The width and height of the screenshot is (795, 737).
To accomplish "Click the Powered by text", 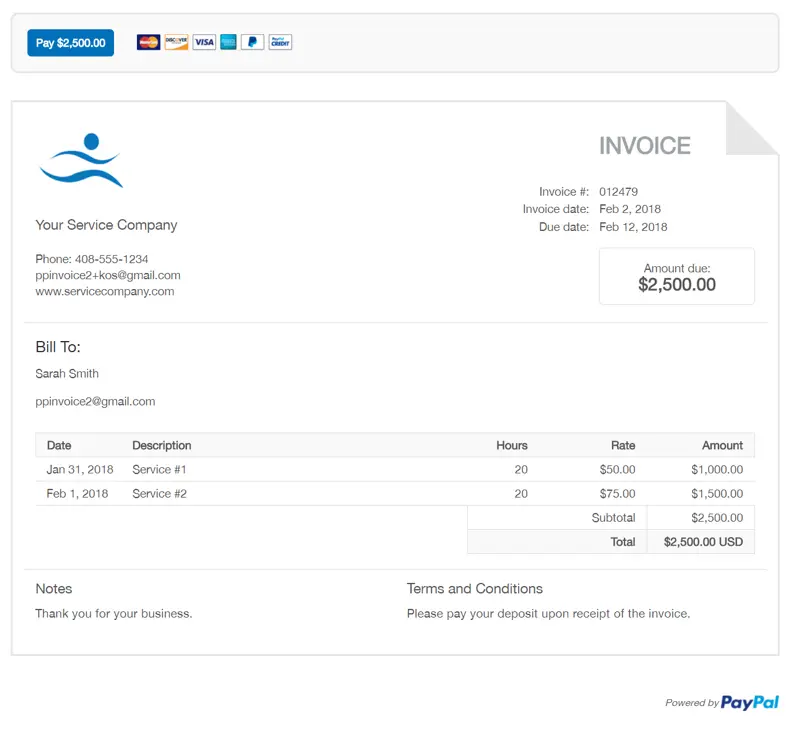I will click(x=692, y=703).
